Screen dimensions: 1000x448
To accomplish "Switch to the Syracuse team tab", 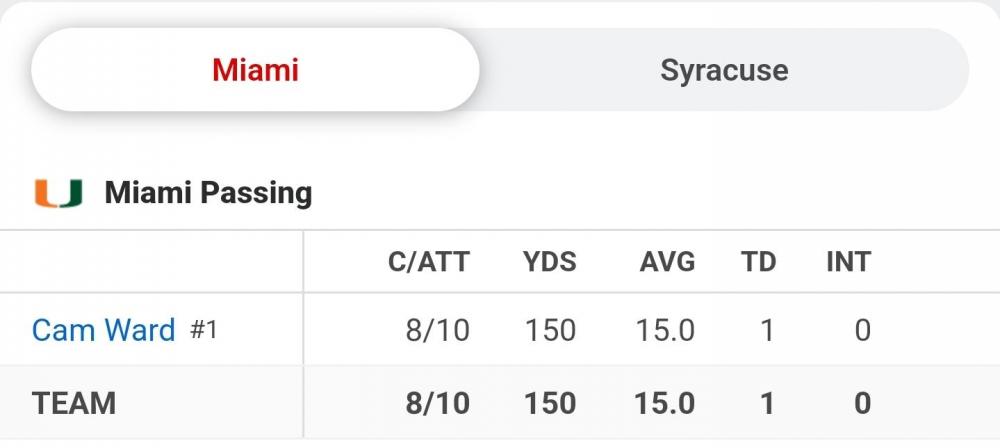I will point(724,70).
